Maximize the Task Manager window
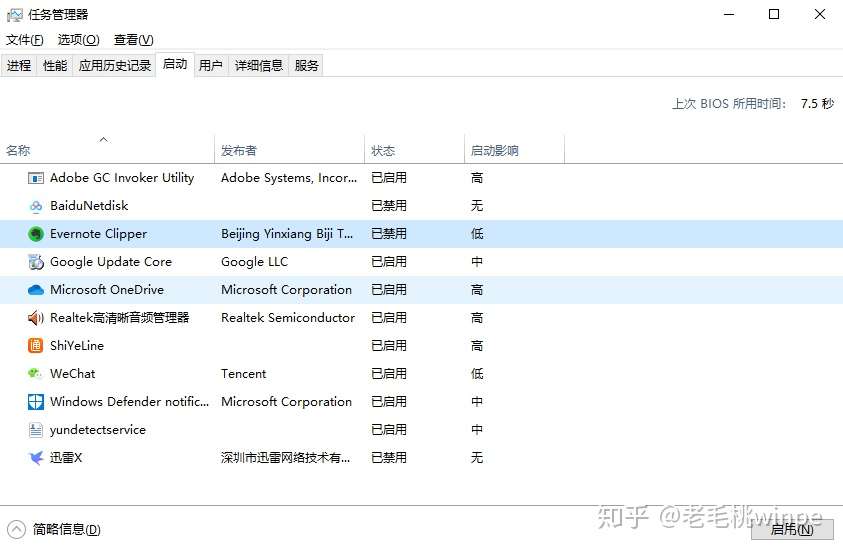The width and height of the screenshot is (843, 554). tap(774, 15)
